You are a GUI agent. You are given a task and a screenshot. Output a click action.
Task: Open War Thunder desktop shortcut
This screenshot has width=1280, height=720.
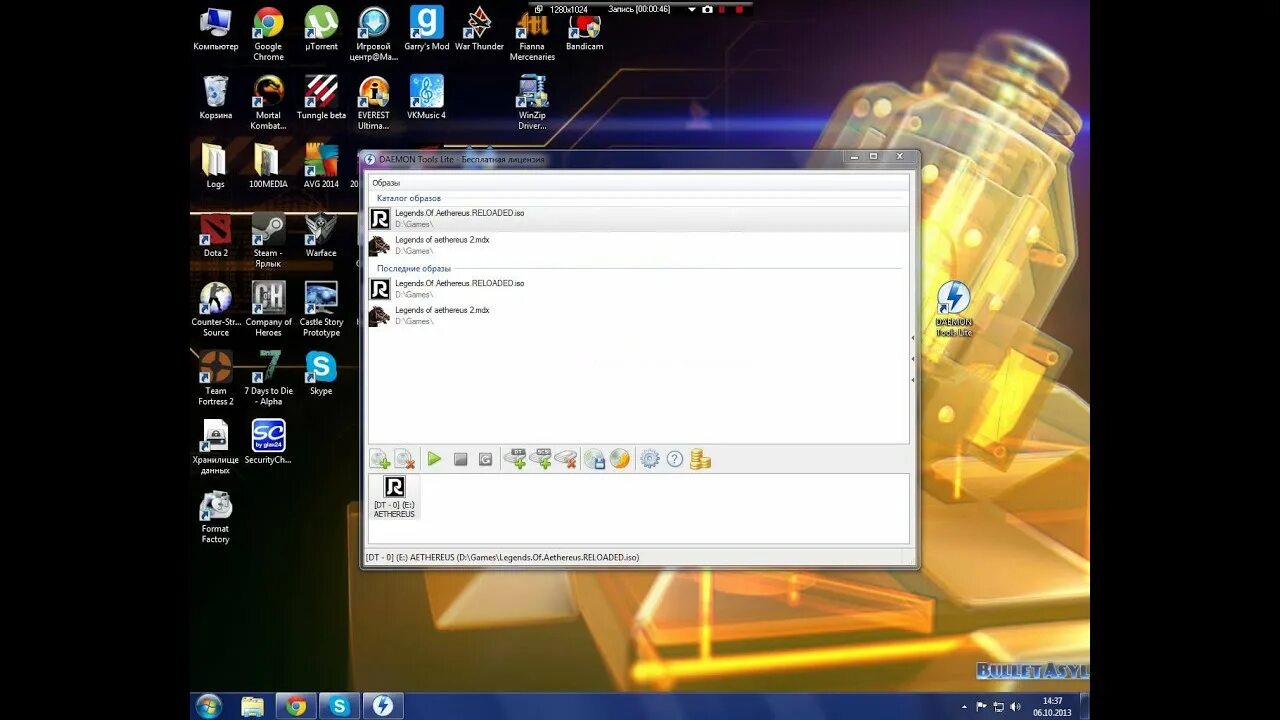[x=479, y=30]
